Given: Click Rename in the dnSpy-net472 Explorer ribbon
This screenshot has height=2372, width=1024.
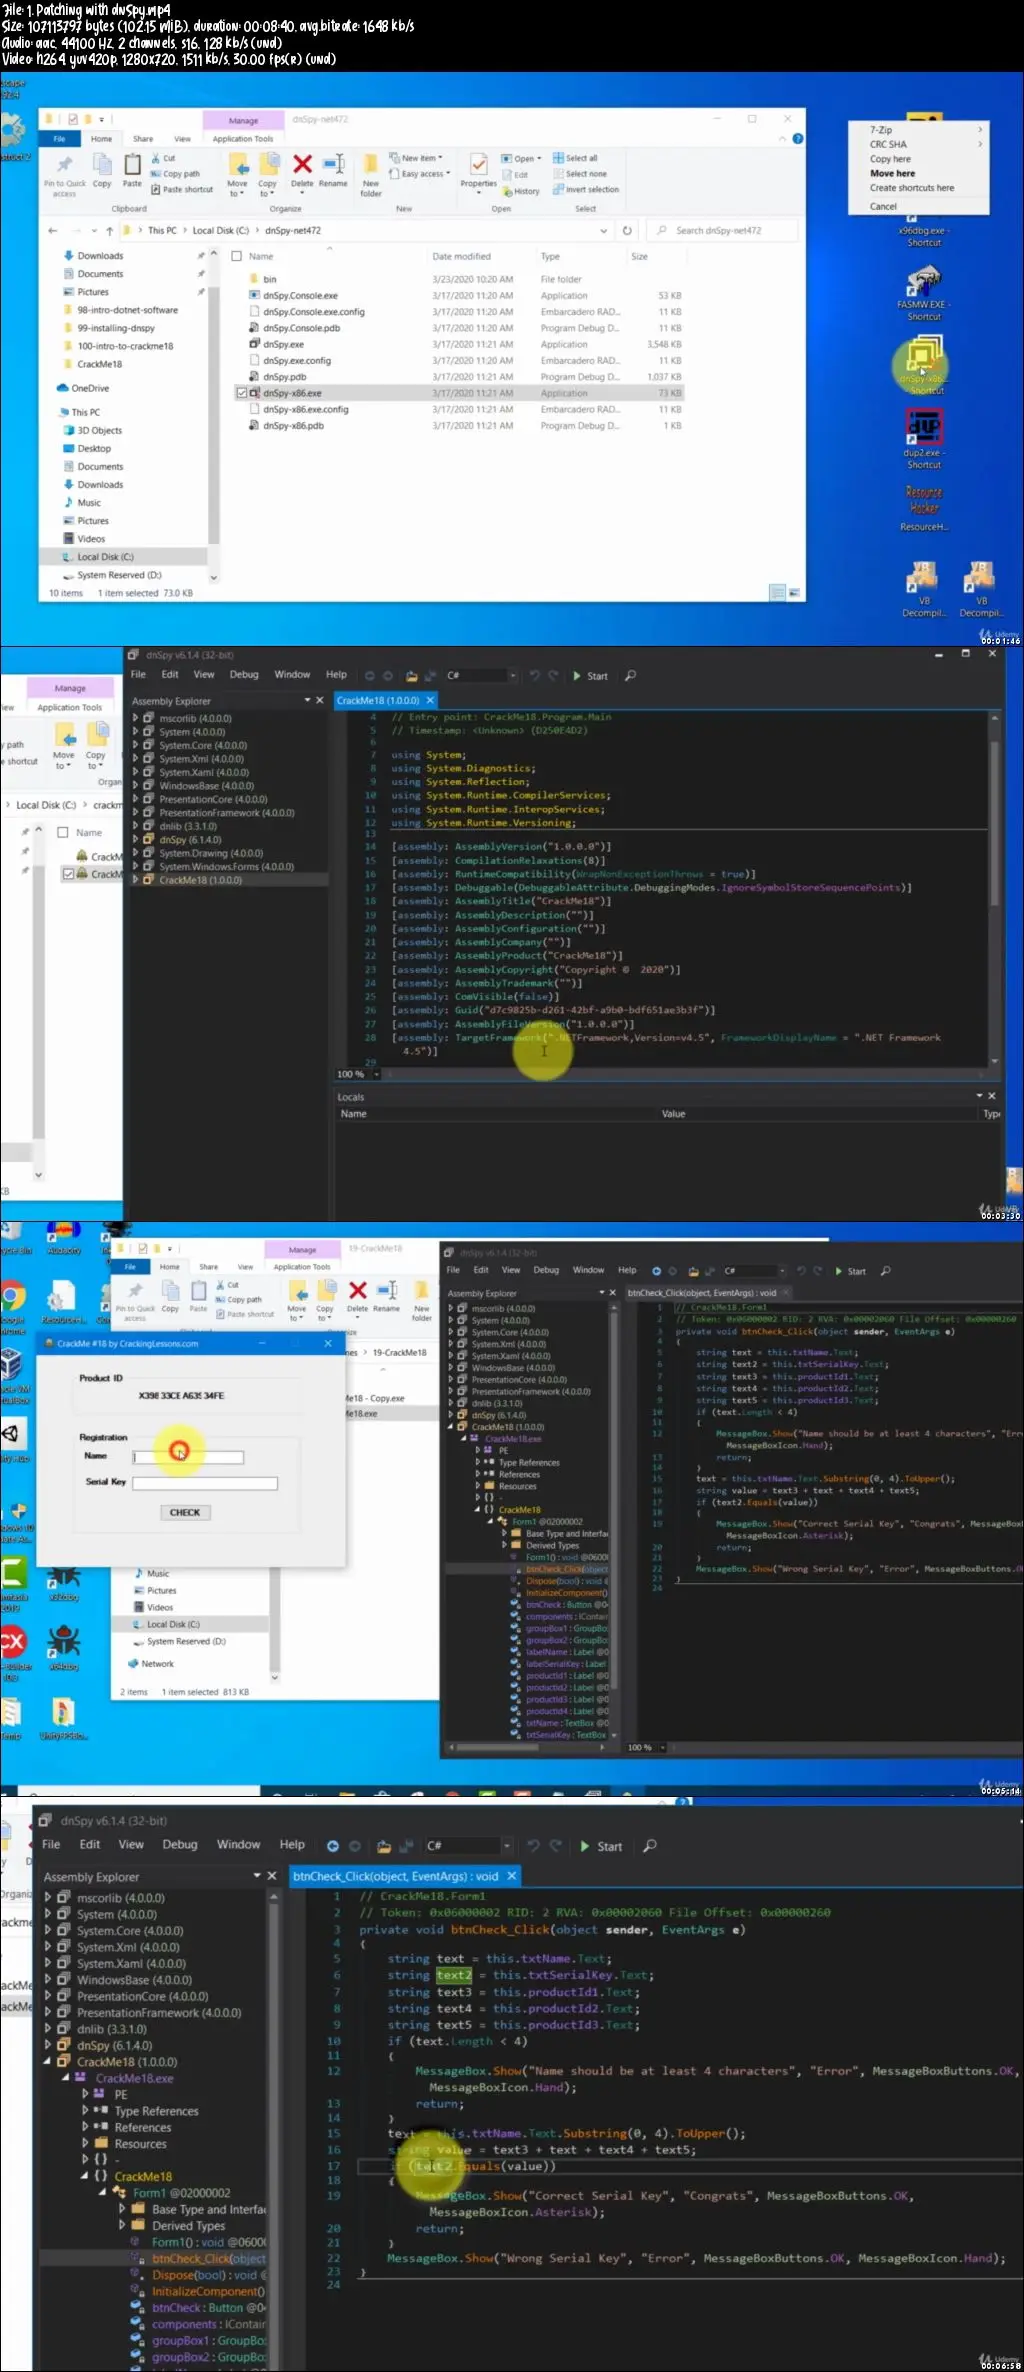Looking at the screenshot, I should [333, 170].
